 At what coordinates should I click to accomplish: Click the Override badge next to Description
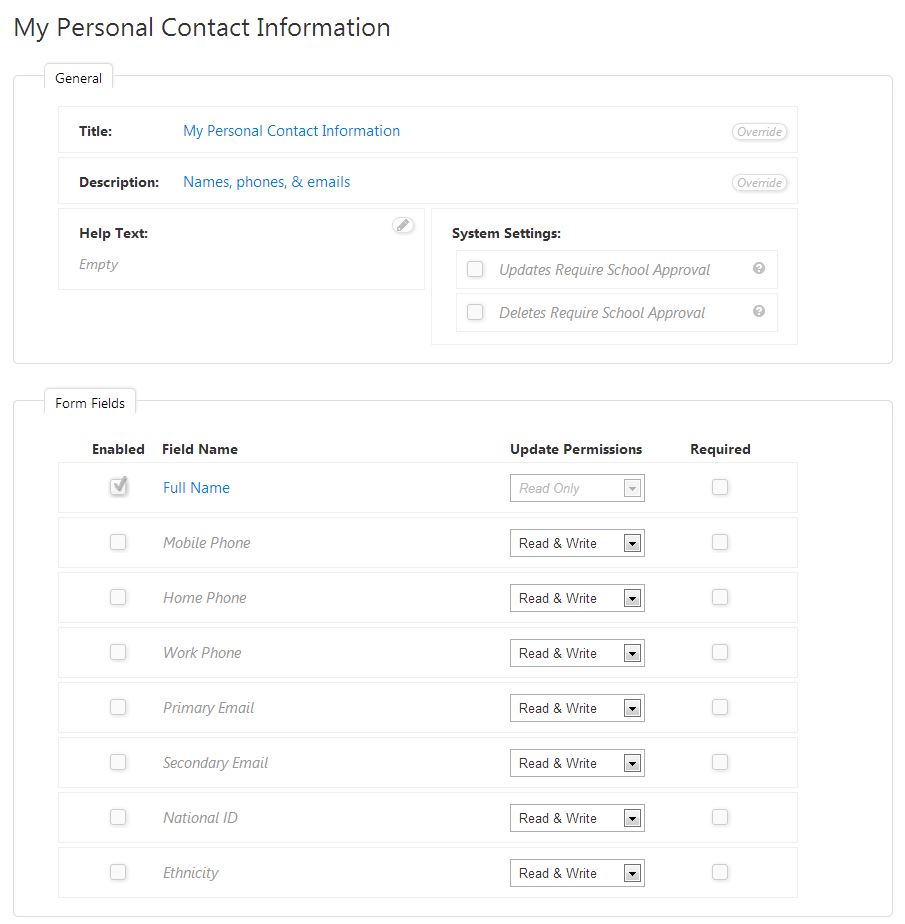coord(759,182)
